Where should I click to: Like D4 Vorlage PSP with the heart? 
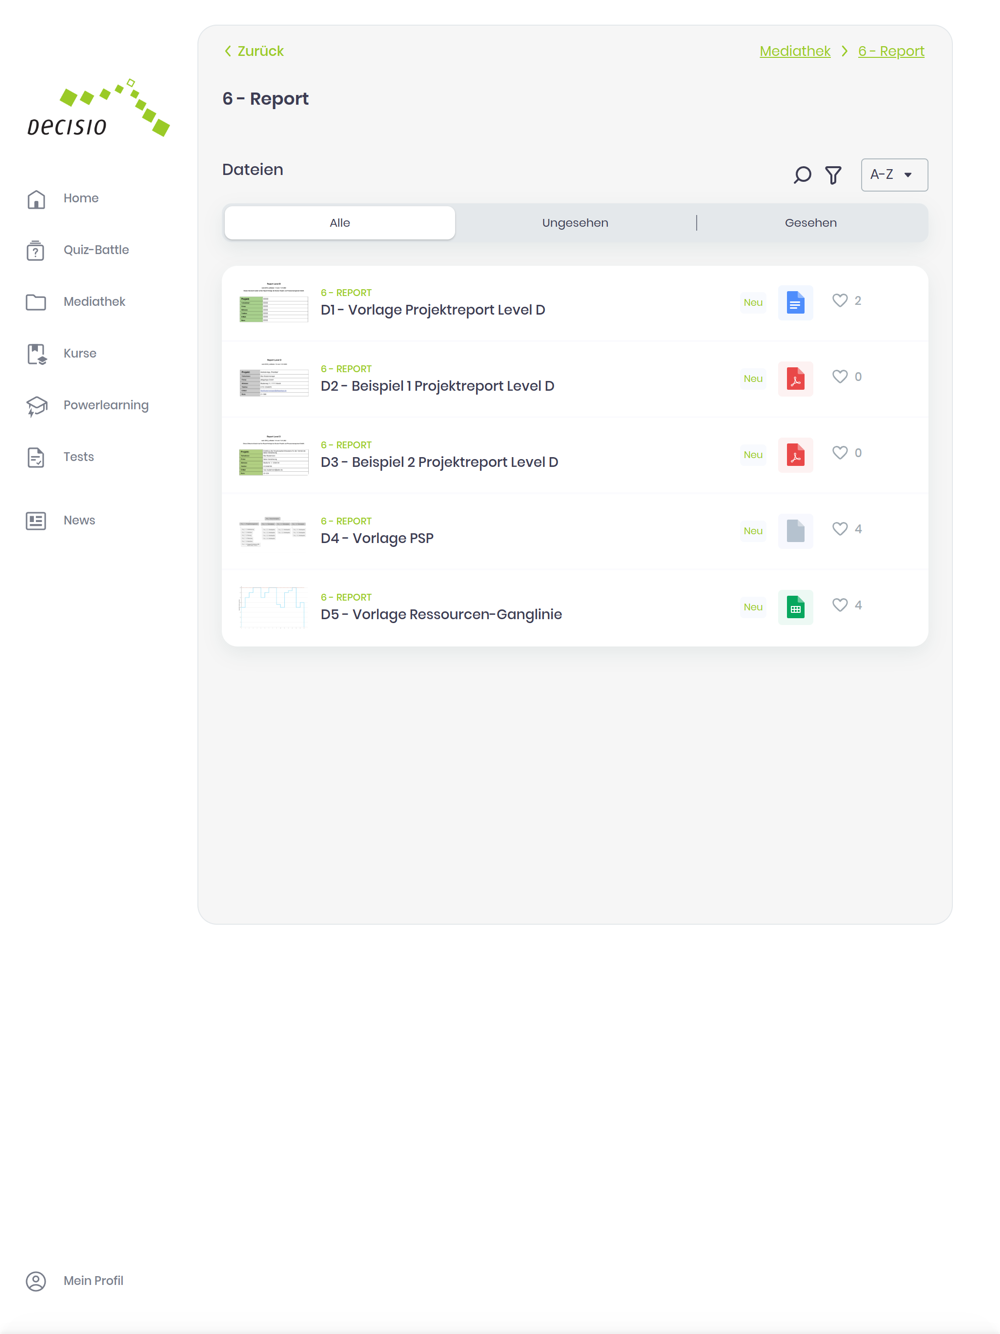coord(840,529)
